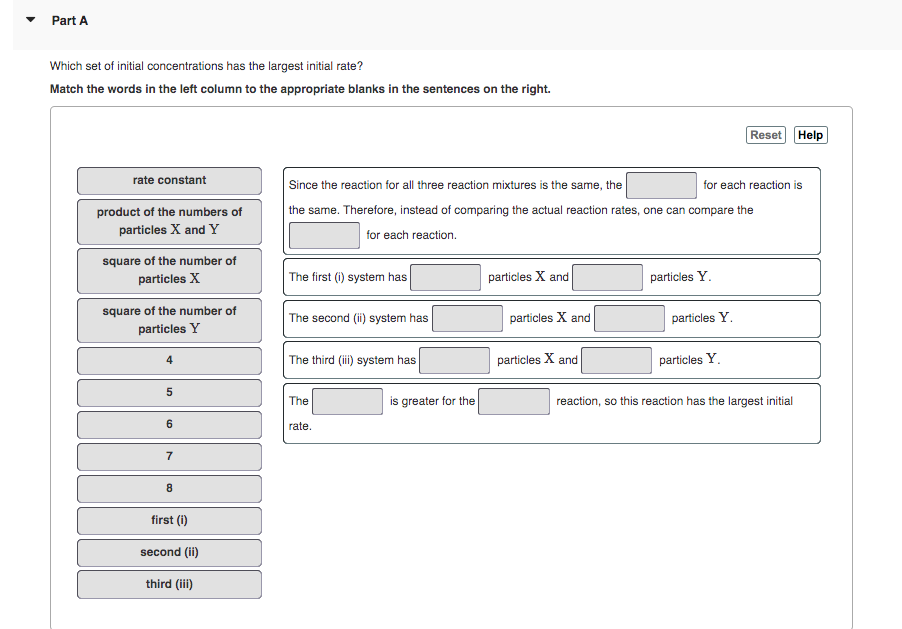This screenshot has width=902, height=629.
Task: Pick the answer tile labeled "4"
Action: click(168, 360)
